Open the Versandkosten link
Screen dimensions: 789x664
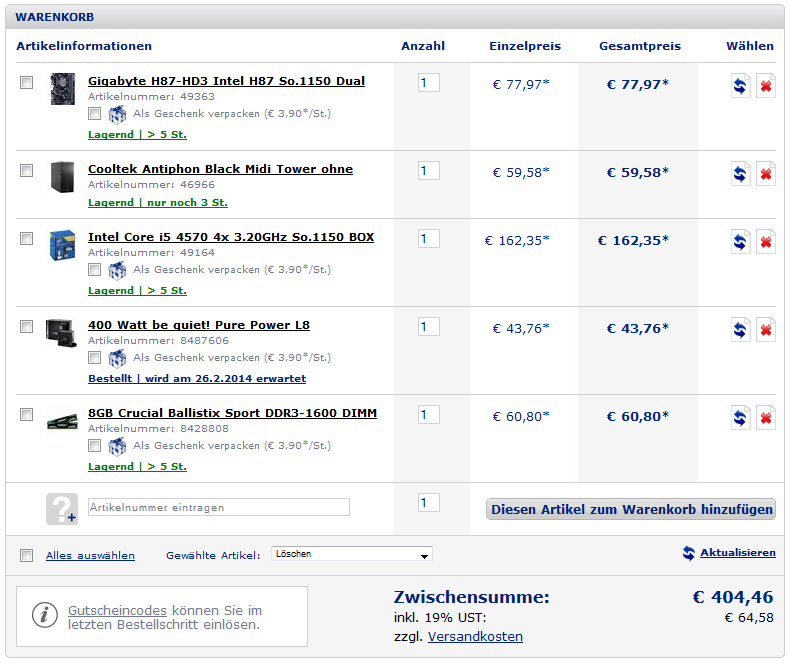[x=475, y=637]
